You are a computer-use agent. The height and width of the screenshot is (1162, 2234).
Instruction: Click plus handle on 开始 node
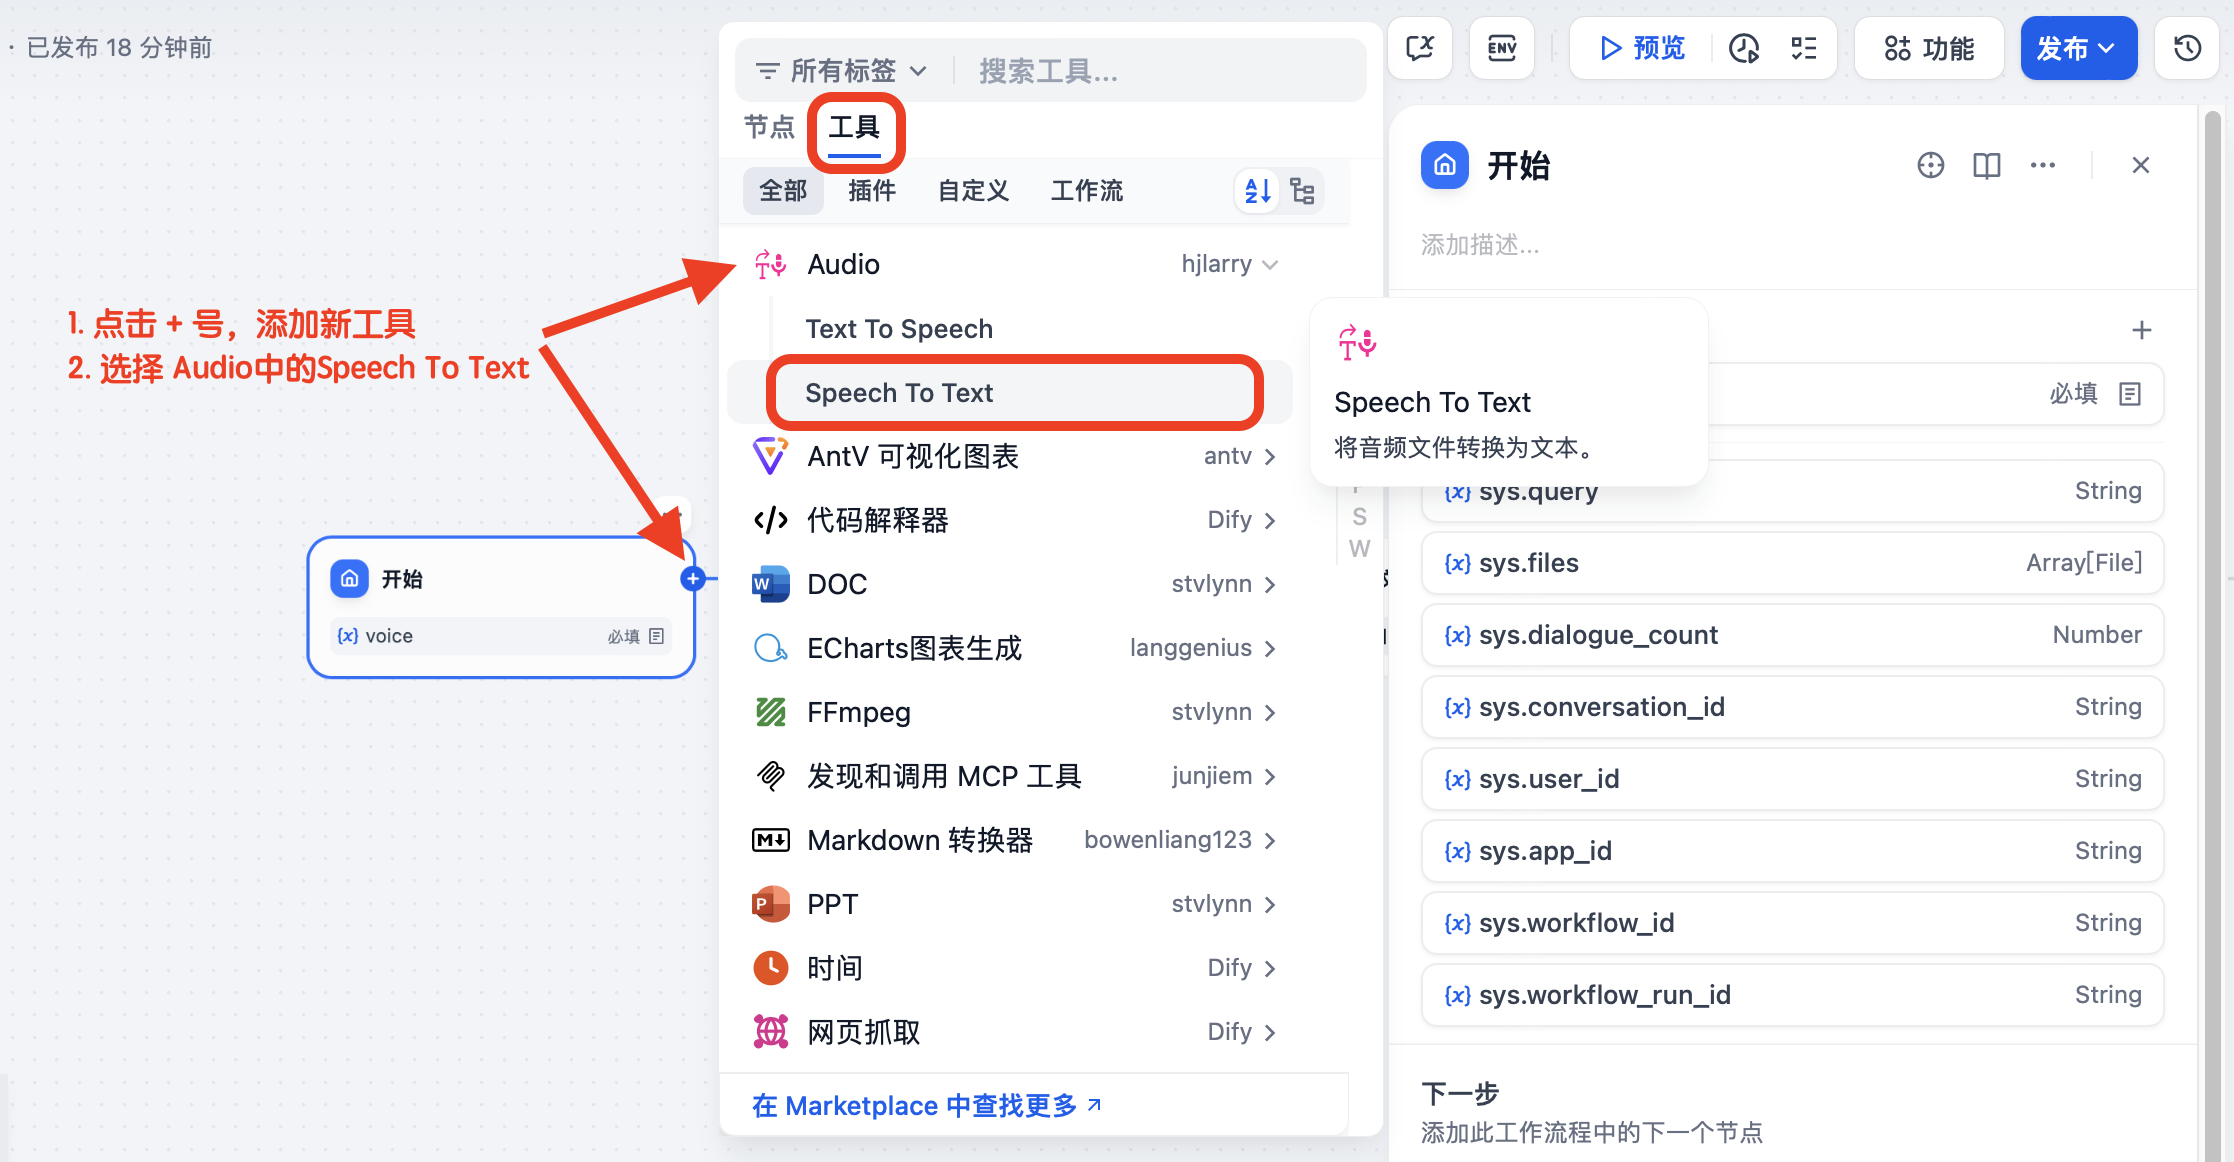(693, 578)
